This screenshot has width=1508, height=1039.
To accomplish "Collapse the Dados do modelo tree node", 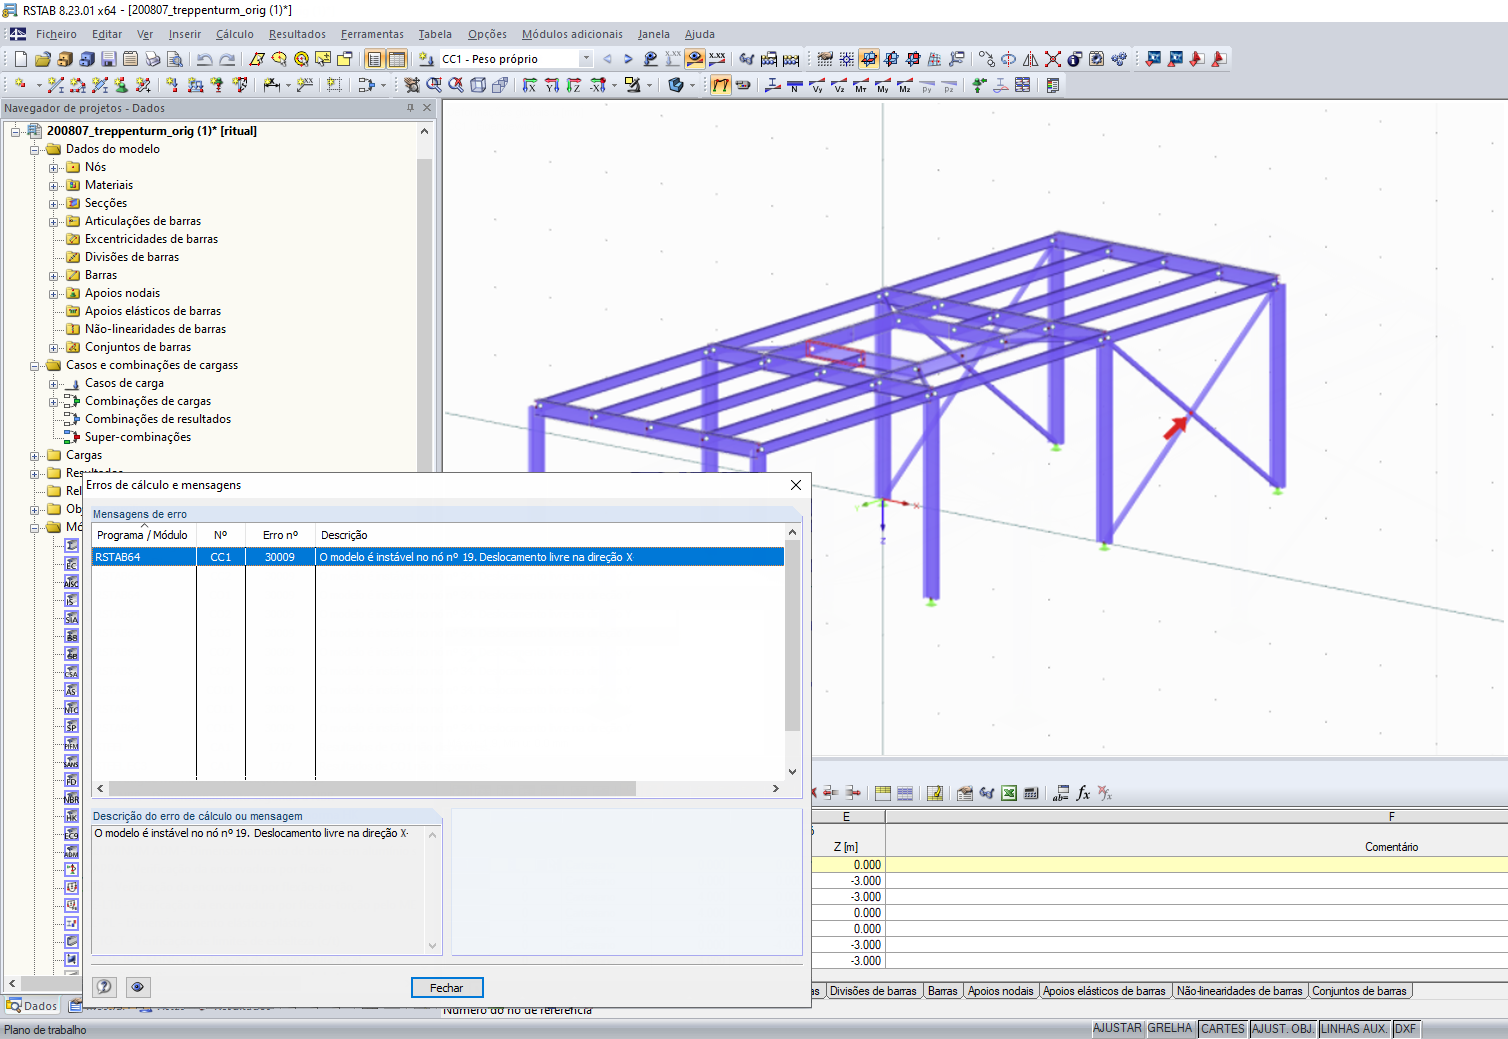I will [x=35, y=149].
